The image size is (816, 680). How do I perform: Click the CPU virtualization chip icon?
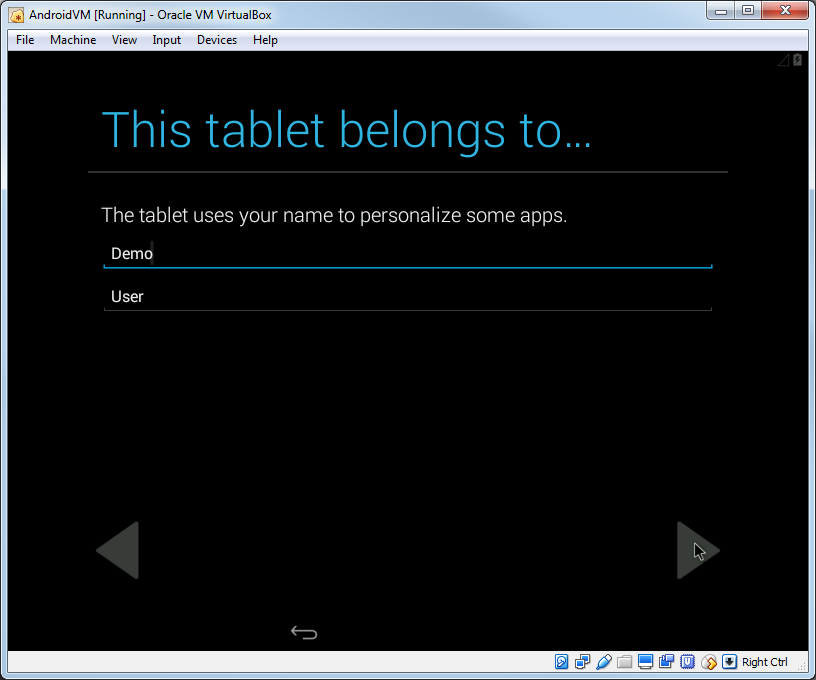coord(687,662)
